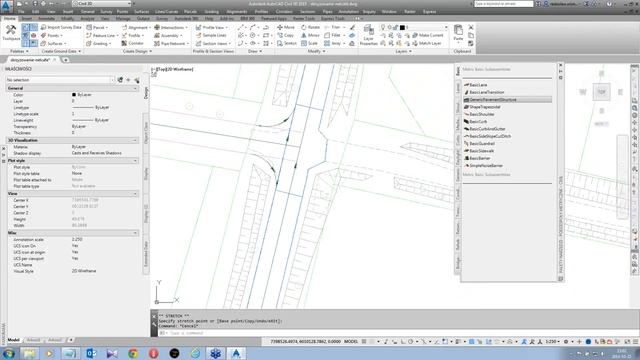Switch to the Insert ribbon tab
Screen dimensions: 640x360
point(27,19)
